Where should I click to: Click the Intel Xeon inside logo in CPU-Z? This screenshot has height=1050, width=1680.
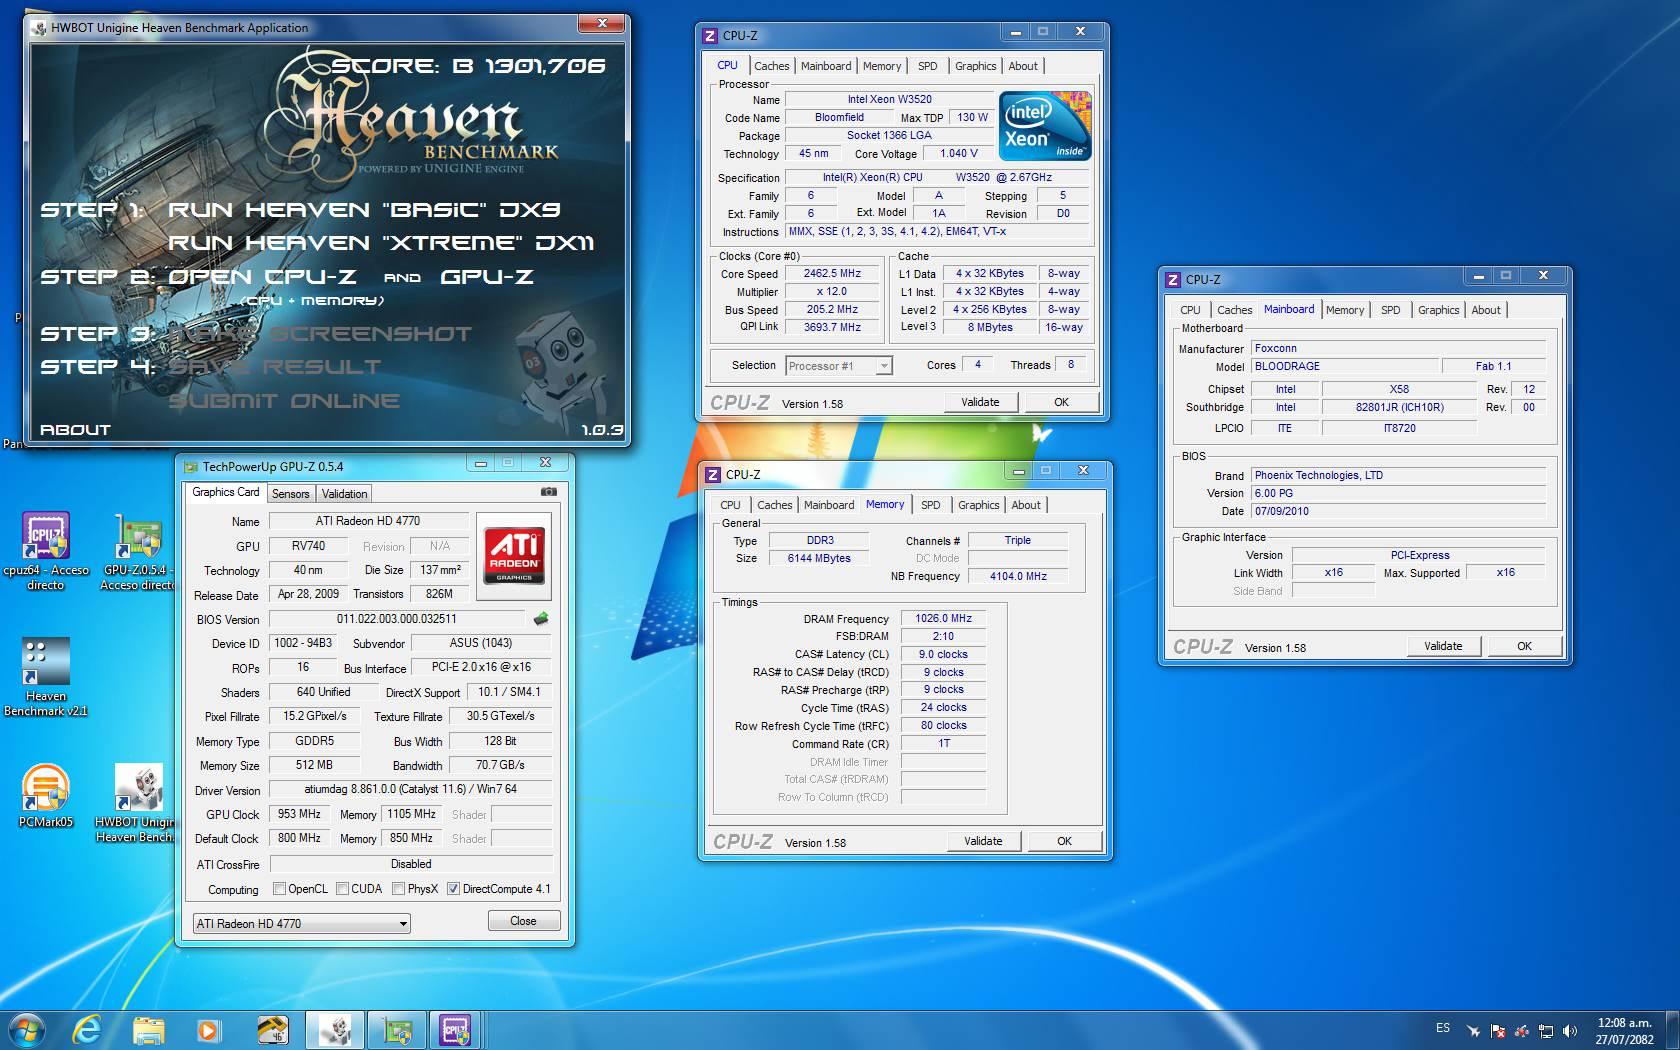[1046, 125]
